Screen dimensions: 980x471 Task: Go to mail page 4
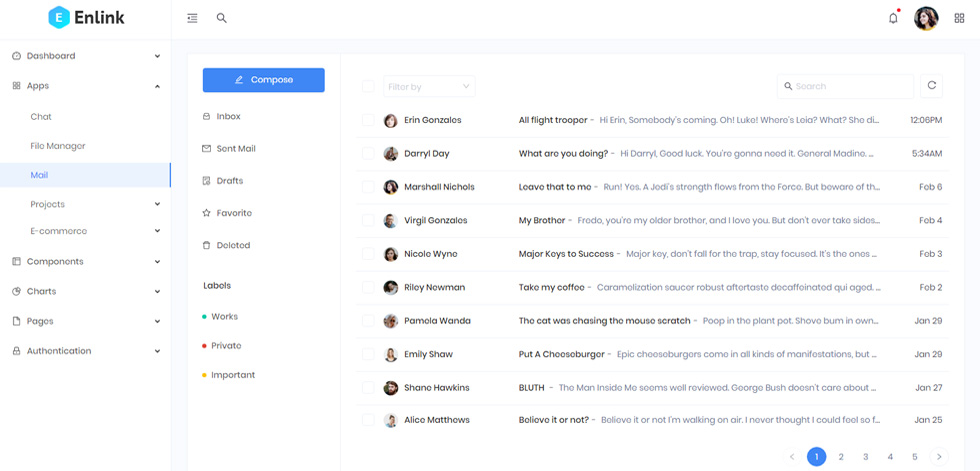[x=890, y=457]
